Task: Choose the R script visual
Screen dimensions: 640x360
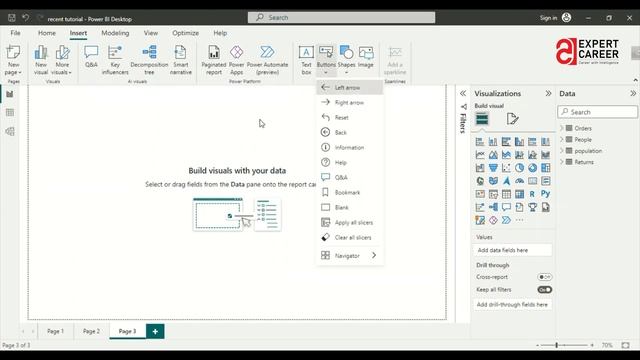Action: coord(532,194)
